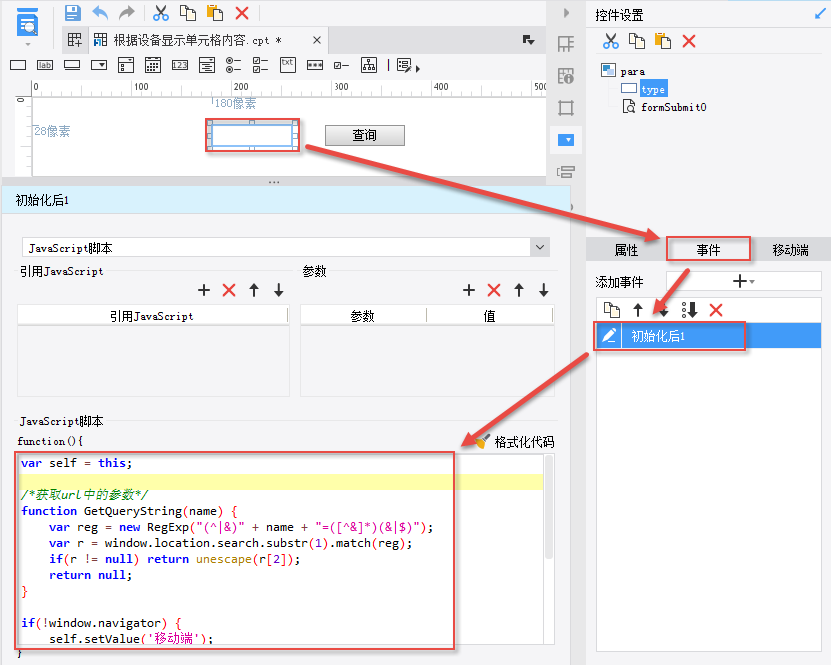Viewport: 831px width, 665px height.
Task: Click the parameter panel edit icon
Action: [404, 65]
